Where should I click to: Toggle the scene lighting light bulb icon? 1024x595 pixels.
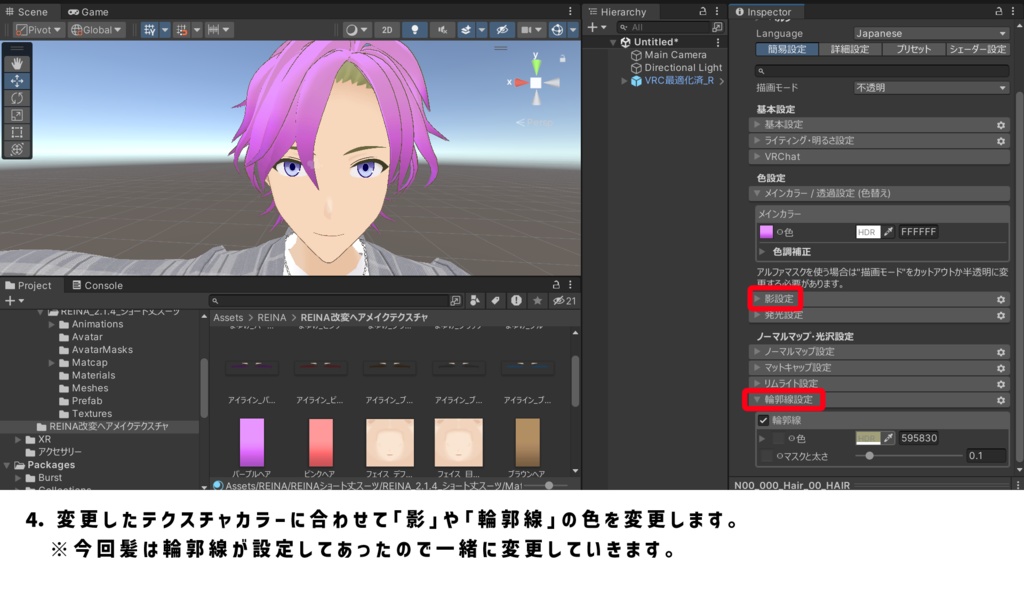click(x=415, y=30)
